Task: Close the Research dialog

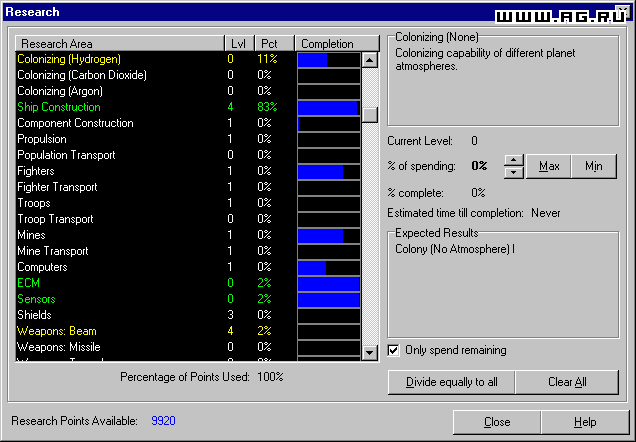Action: click(x=497, y=422)
